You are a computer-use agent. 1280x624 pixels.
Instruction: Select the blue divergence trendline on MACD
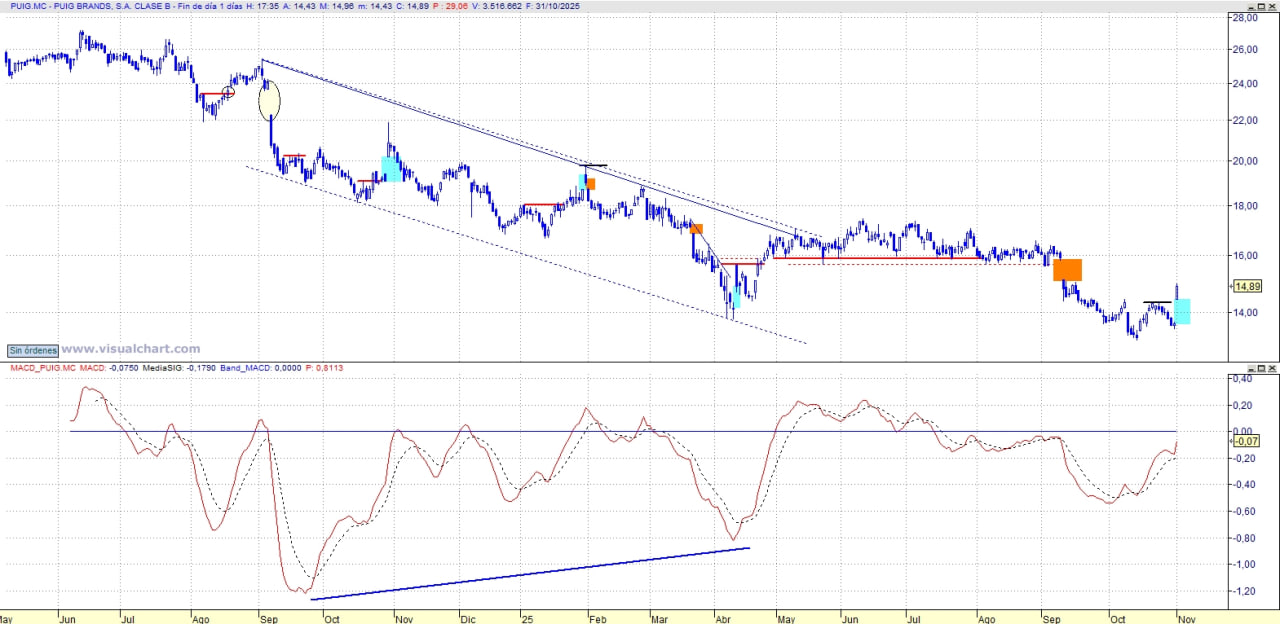(530, 574)
